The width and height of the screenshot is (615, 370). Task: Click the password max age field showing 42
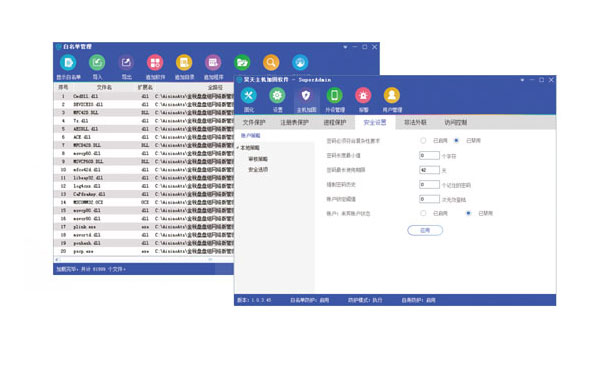pyautogui.click(x=429, y=170)
